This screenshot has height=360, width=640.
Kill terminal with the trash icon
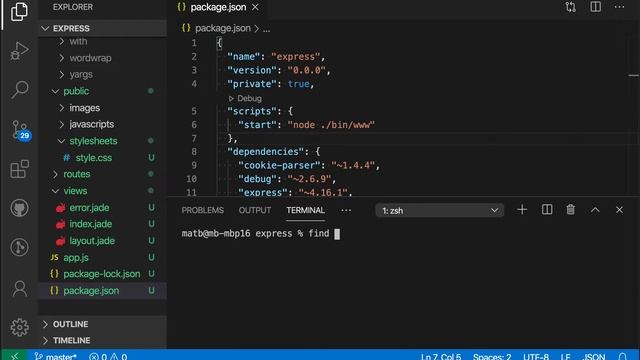coord(570,210)
